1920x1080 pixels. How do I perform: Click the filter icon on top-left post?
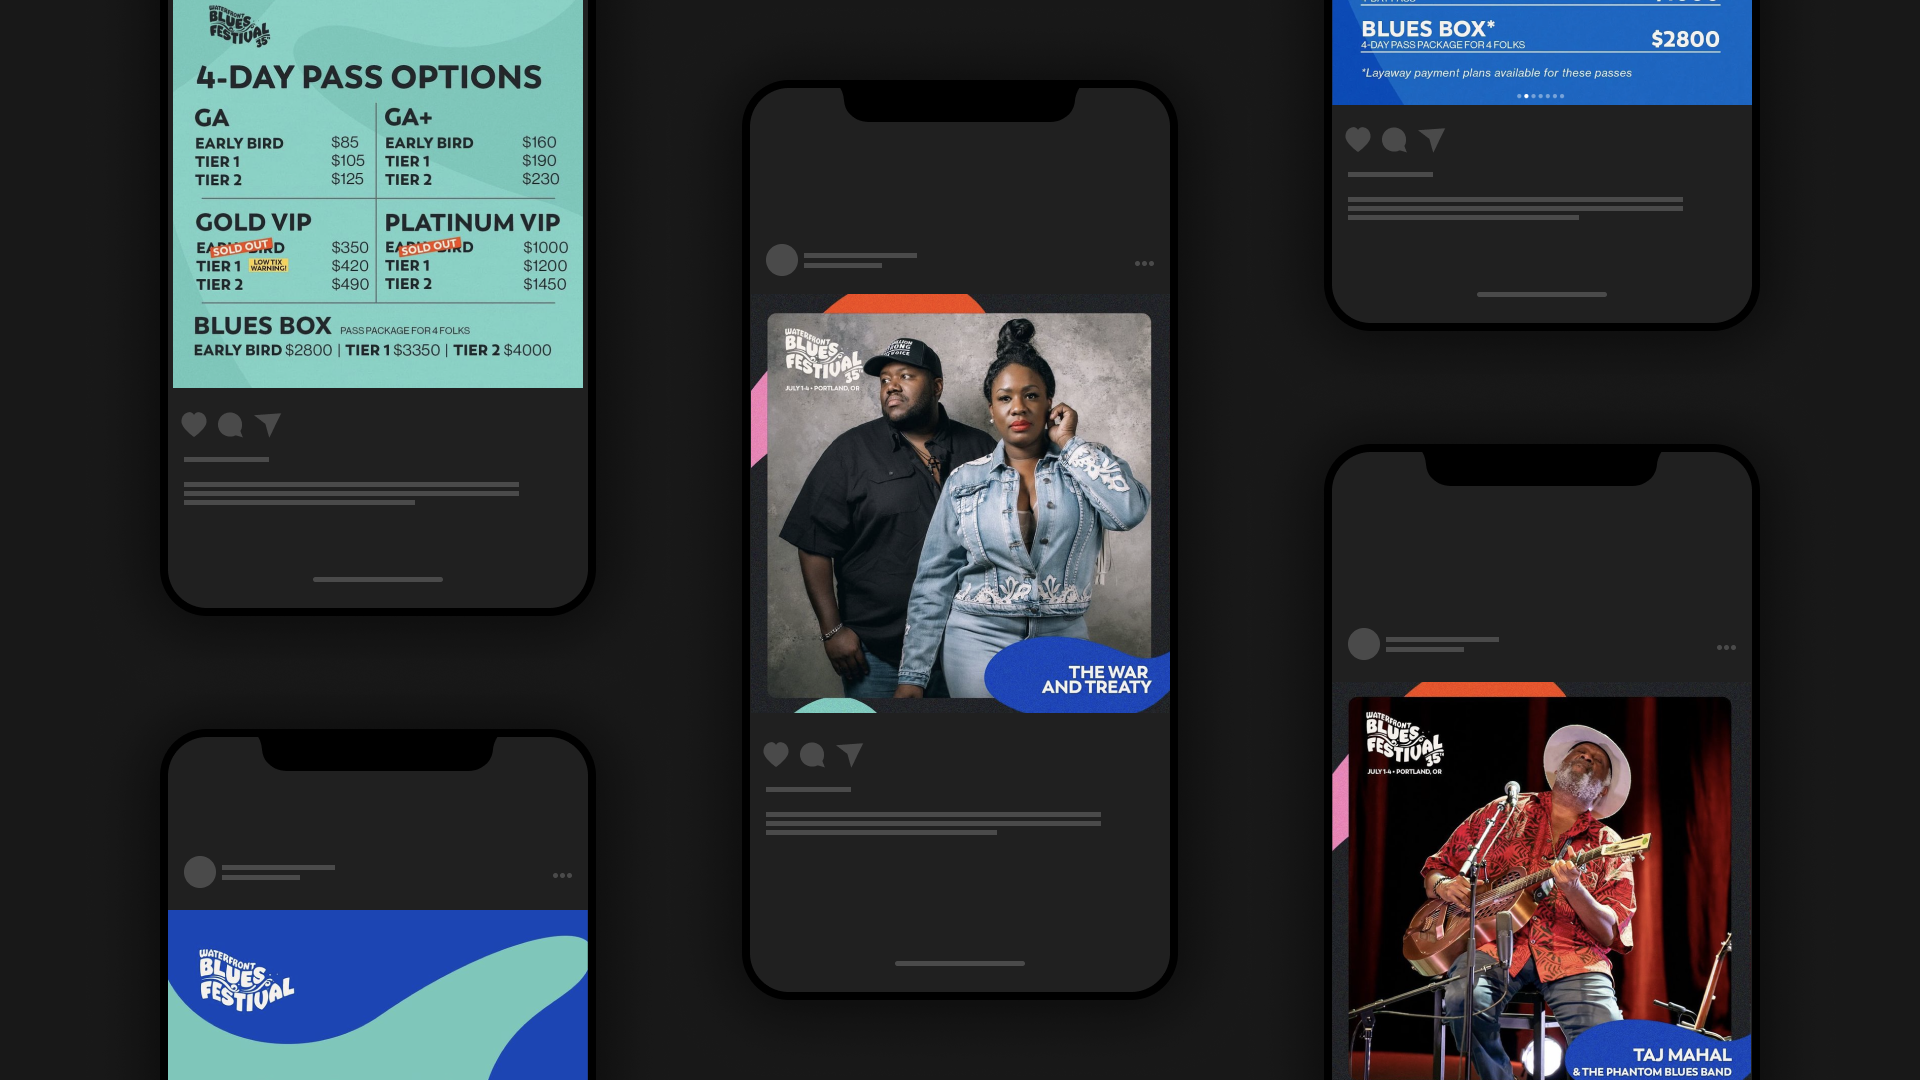268,423
